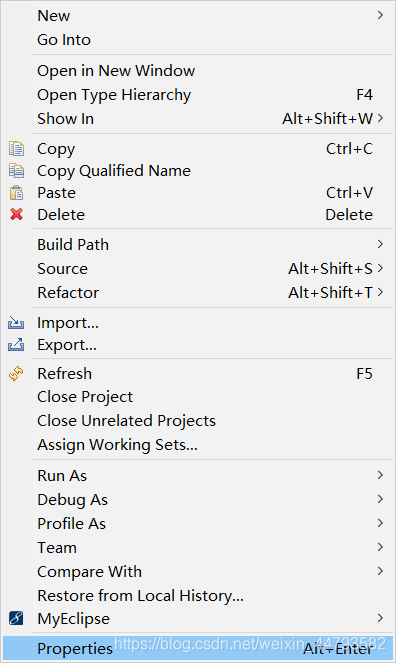This screenshot has height=663, width=396.
Task: Expand the Build Path submenu arrow
Action: tap(380, 244)
